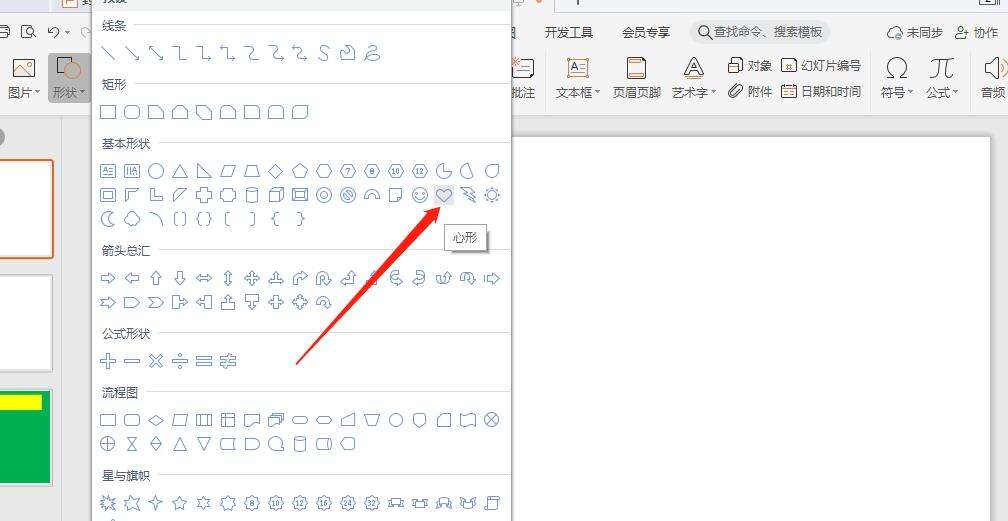Select the straight line shape
Screen dimensions: 1008x521
(x=108, y=53)
